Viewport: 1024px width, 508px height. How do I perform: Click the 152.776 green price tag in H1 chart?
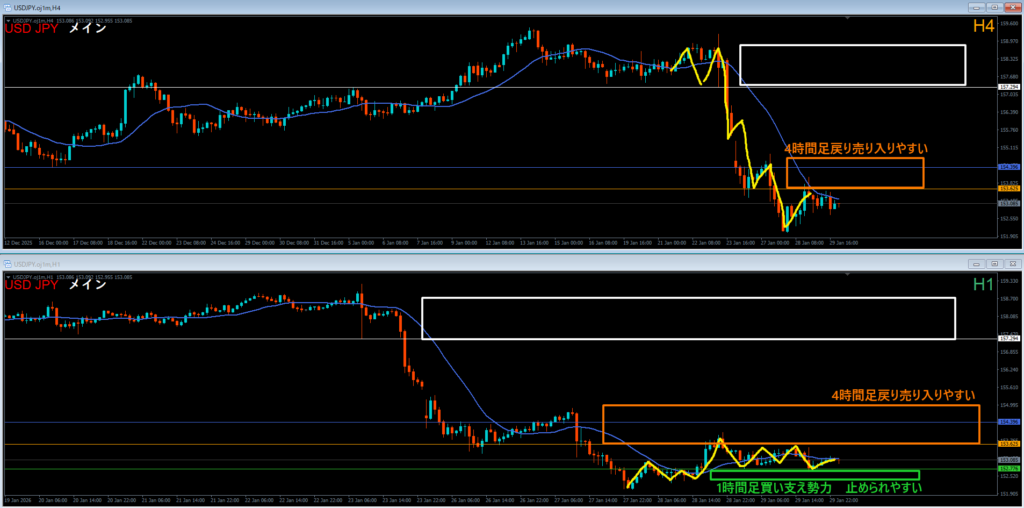(x=1008, y=469)
